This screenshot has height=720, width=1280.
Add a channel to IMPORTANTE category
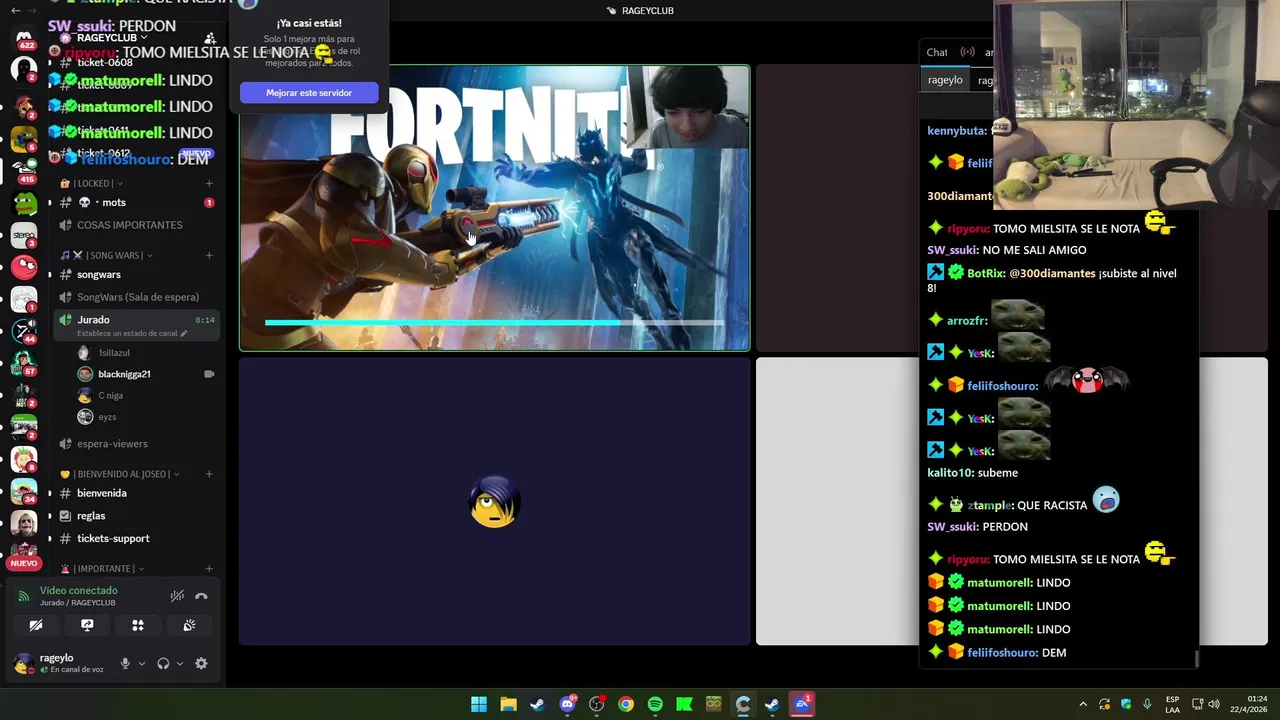209,569
